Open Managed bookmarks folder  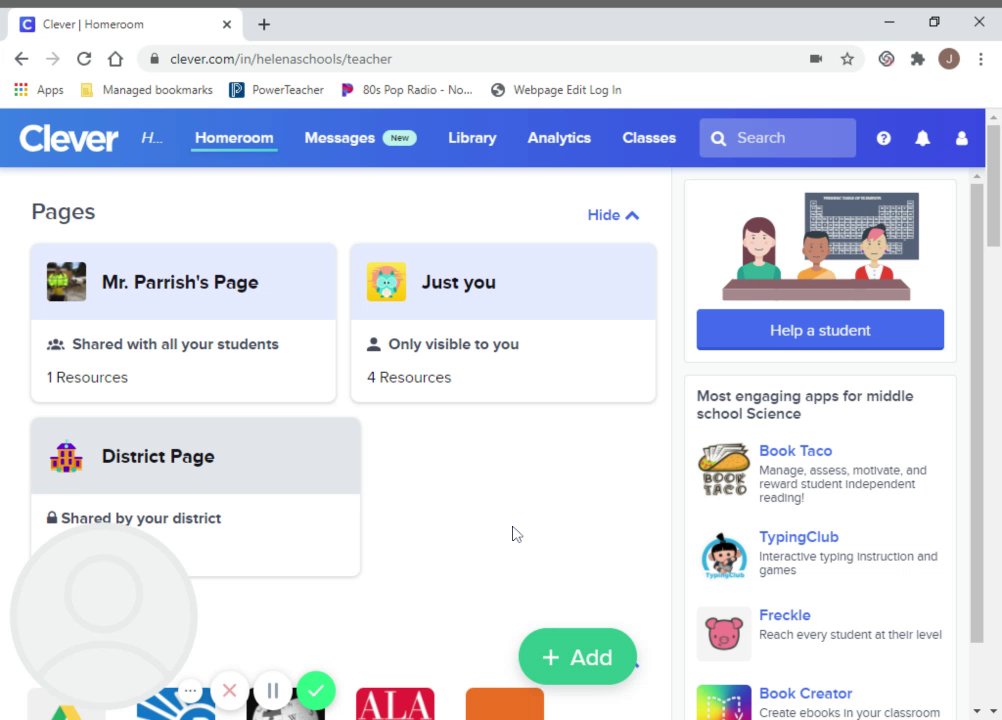point(146,90)
